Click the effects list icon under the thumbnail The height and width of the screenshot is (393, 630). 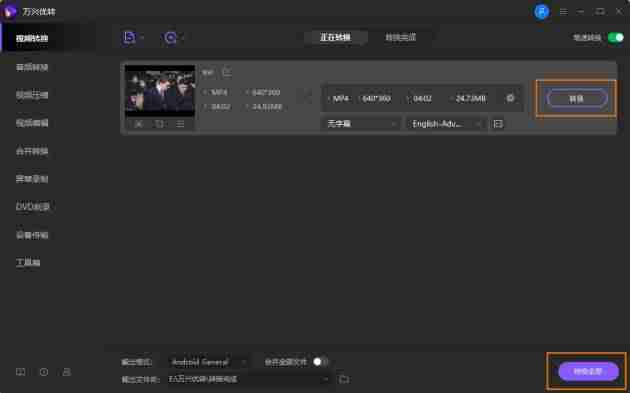point(180,124)
